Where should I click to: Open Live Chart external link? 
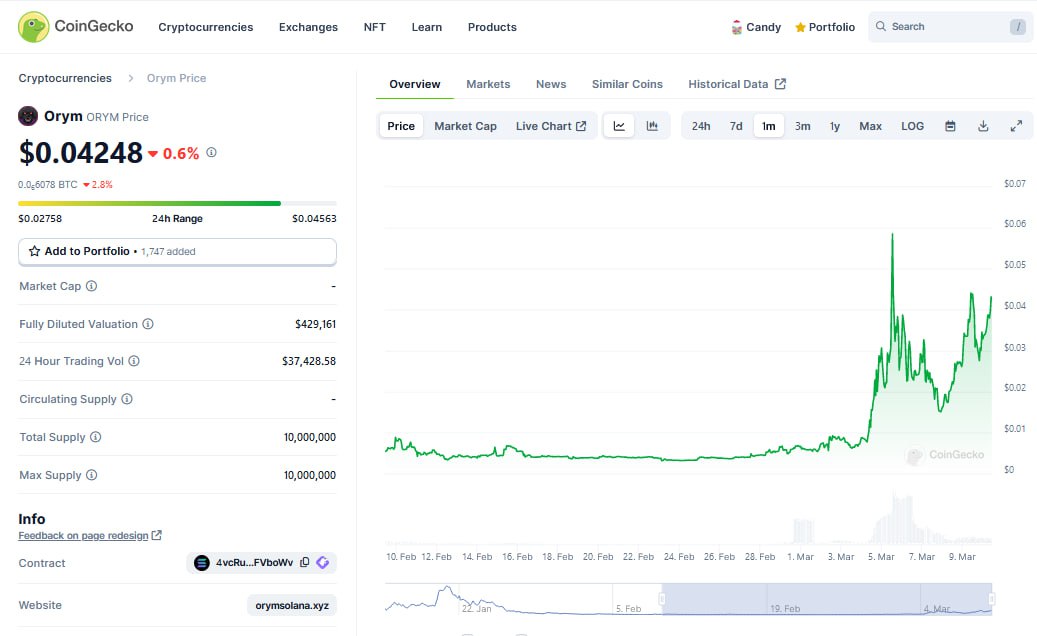tap(551, 126)
